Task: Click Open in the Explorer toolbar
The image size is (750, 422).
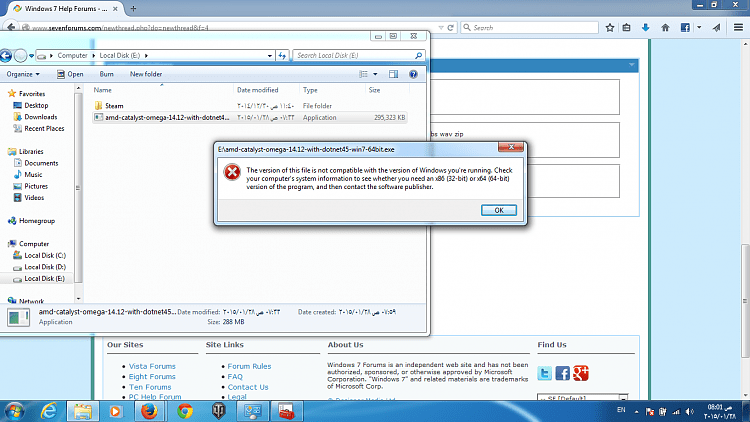Action: point(70,74)
